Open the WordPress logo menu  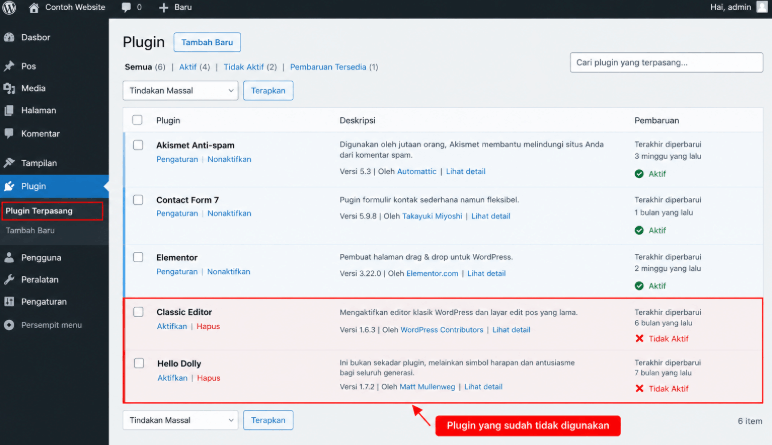[x=9, y=7]
